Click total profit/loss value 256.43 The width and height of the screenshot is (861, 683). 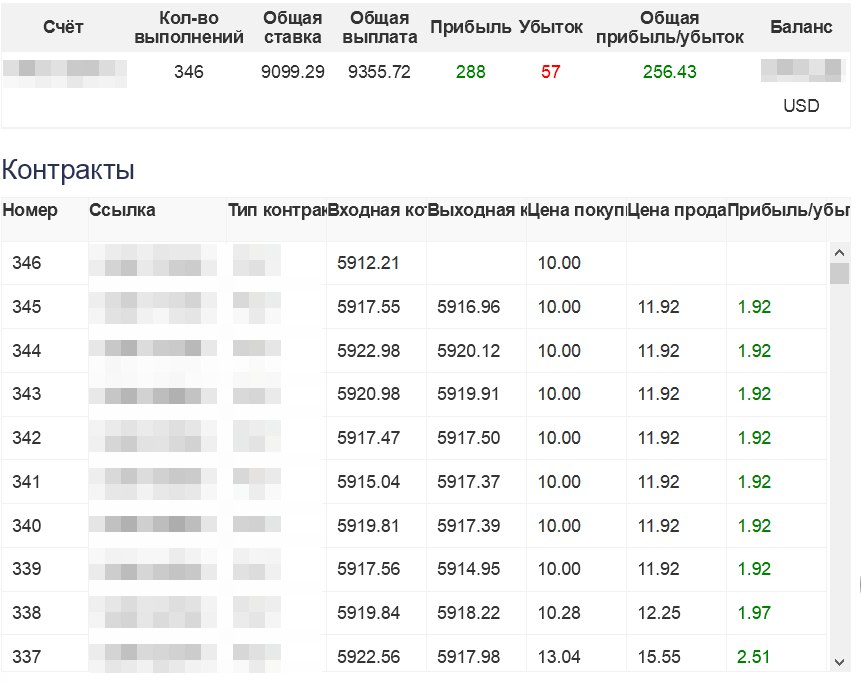click(669, 72)
